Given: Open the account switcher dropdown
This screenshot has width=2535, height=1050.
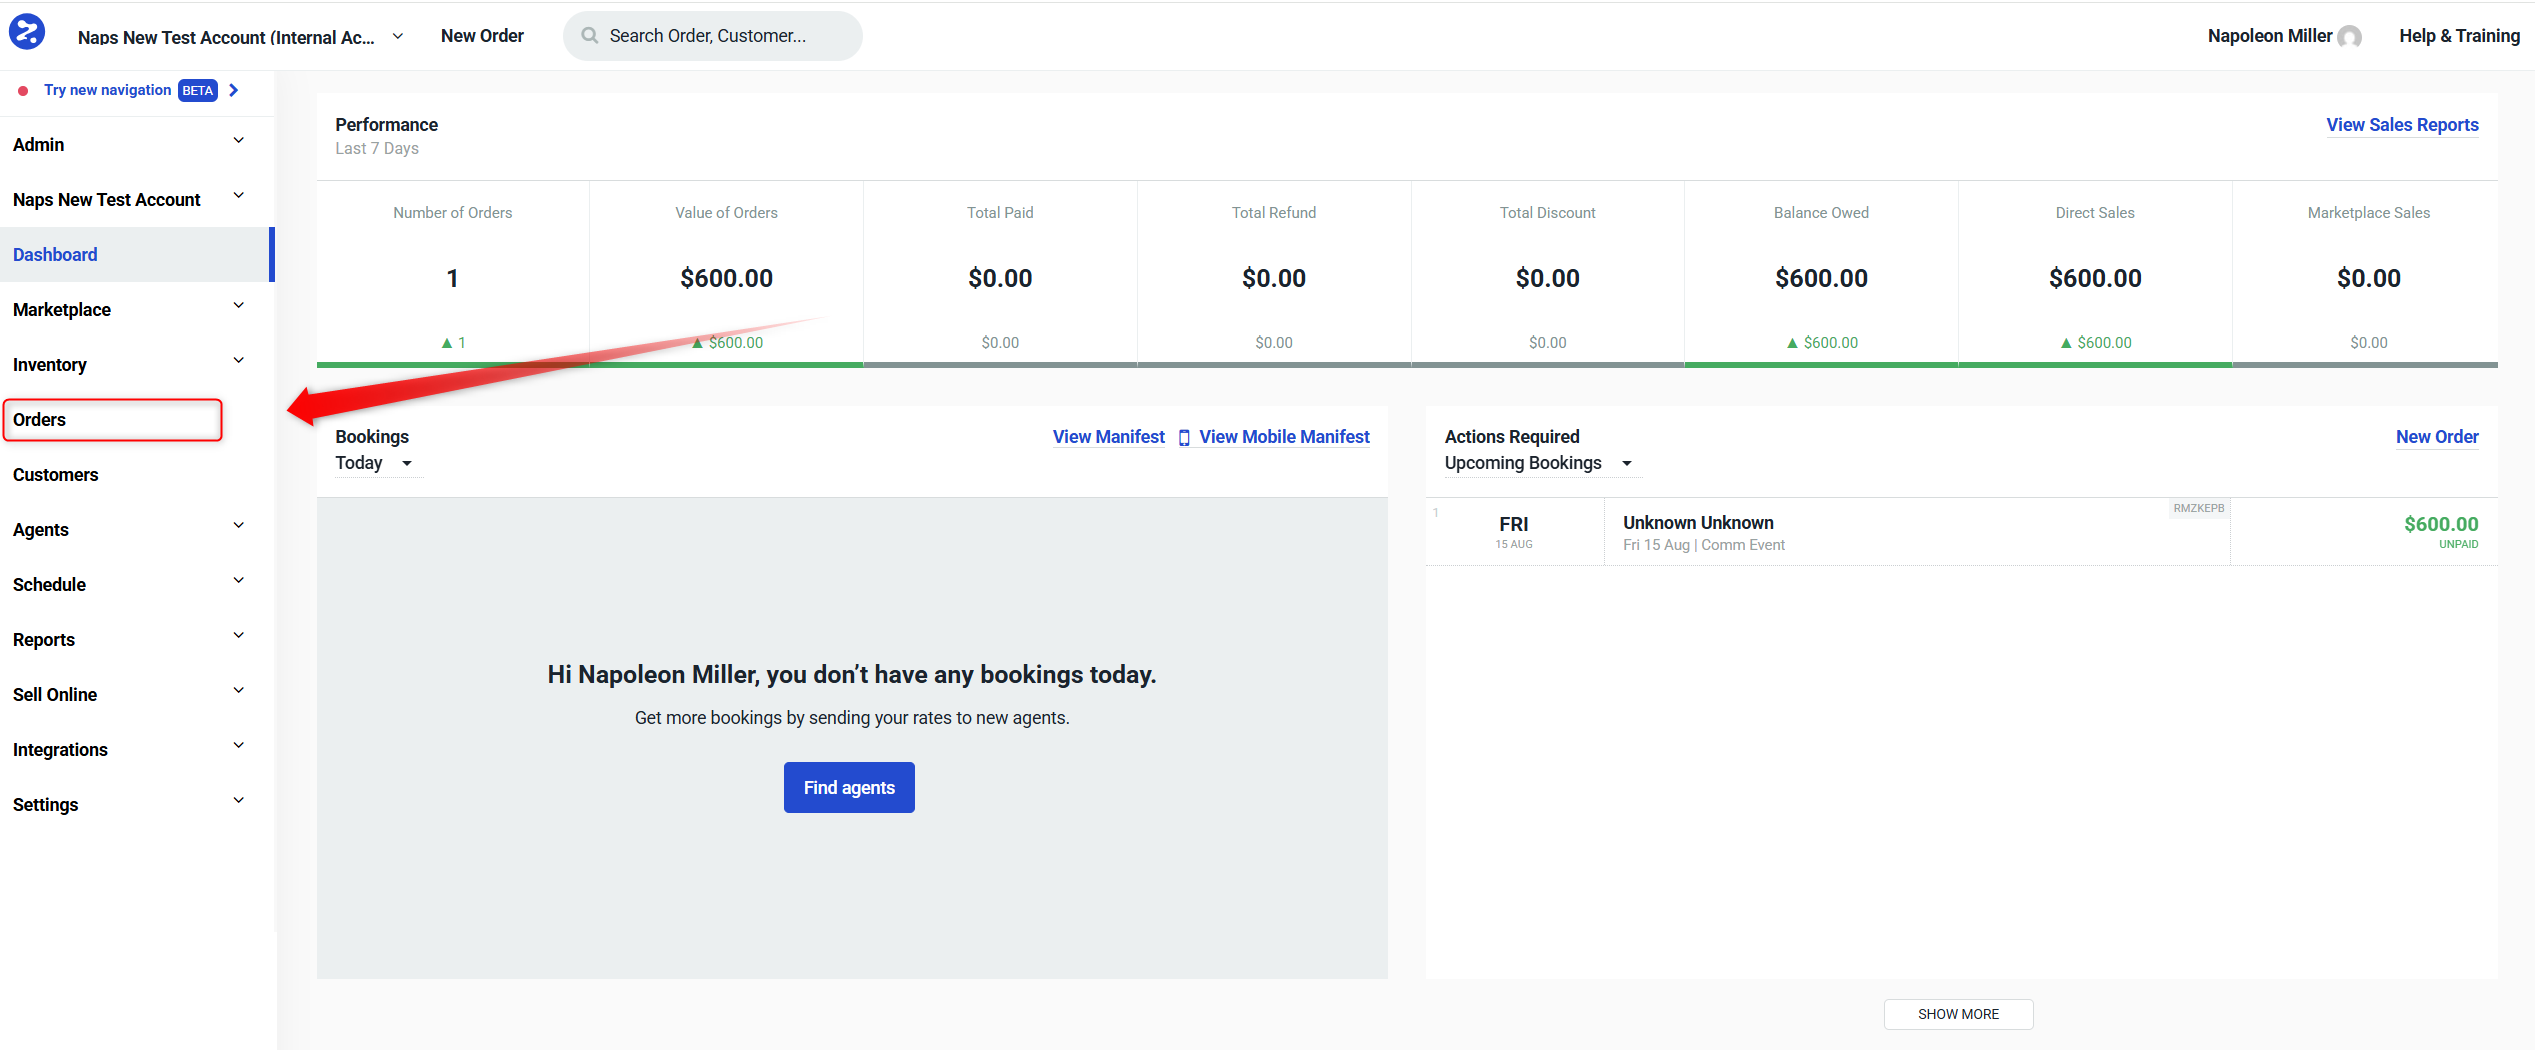Looking at the screenshot, I should (x=398, y=36).
